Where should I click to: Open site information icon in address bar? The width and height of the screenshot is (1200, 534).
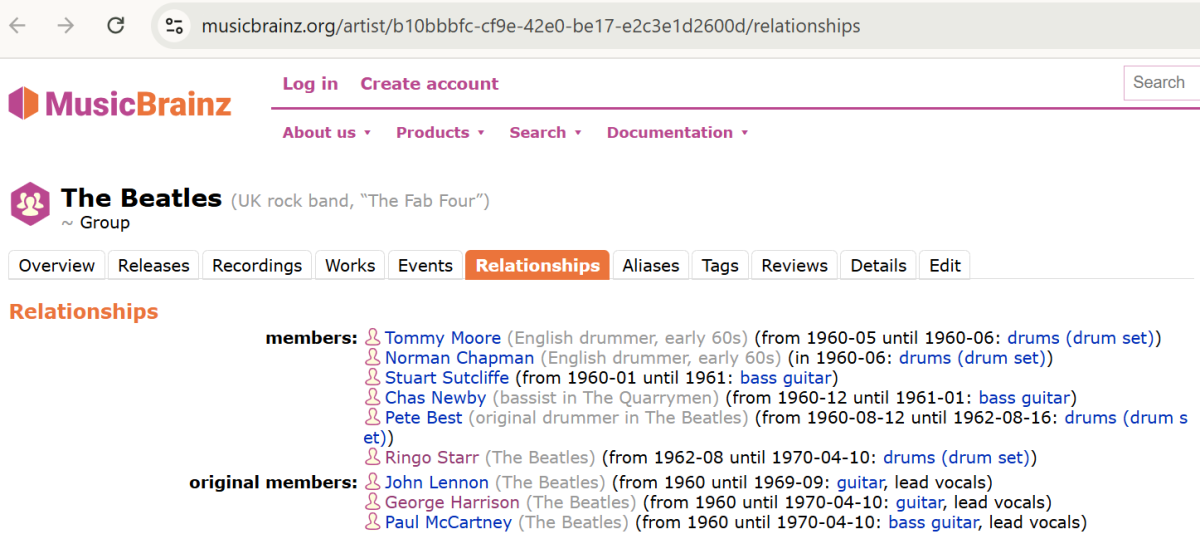[174, 25]
